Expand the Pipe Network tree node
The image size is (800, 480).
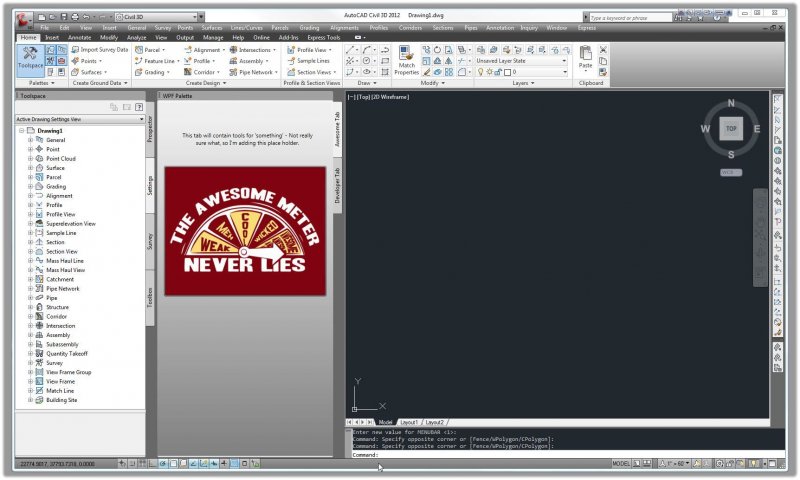click(x=30, y=289)
